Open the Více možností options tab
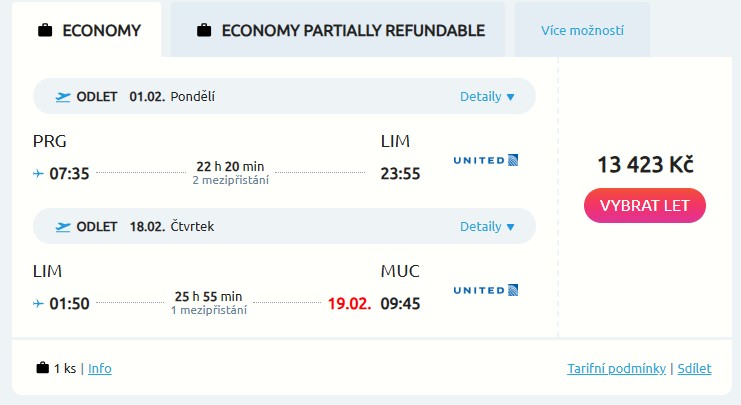 pyautogui.click(x=582, y=30)
